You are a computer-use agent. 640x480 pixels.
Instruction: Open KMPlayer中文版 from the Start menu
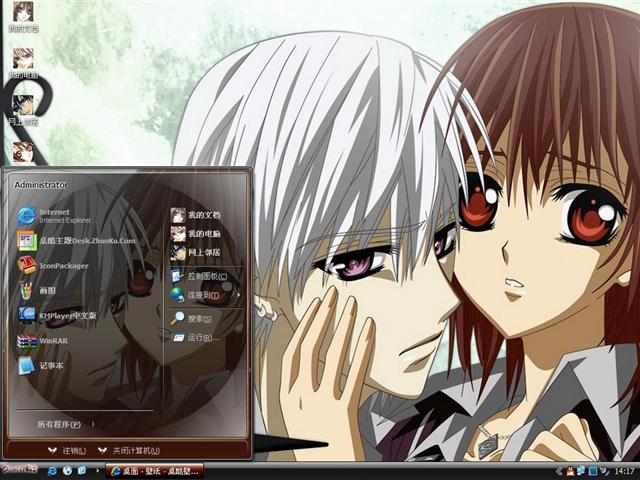point(57,316)
